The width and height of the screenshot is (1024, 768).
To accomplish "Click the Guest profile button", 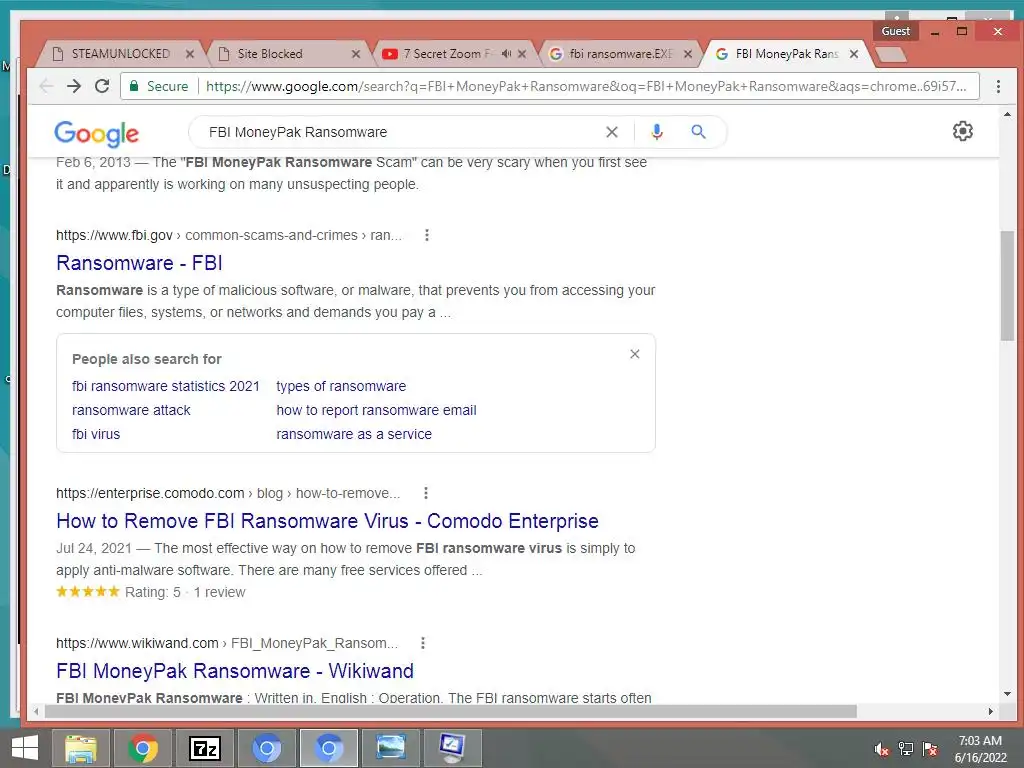I will (895, 31).
